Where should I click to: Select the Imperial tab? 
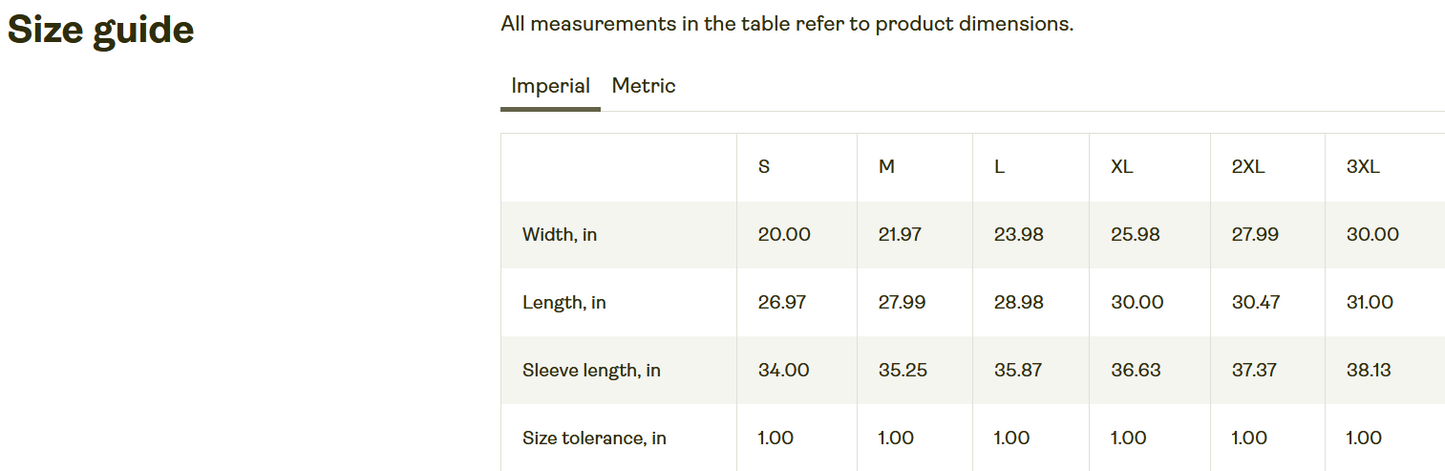(550, 86)
